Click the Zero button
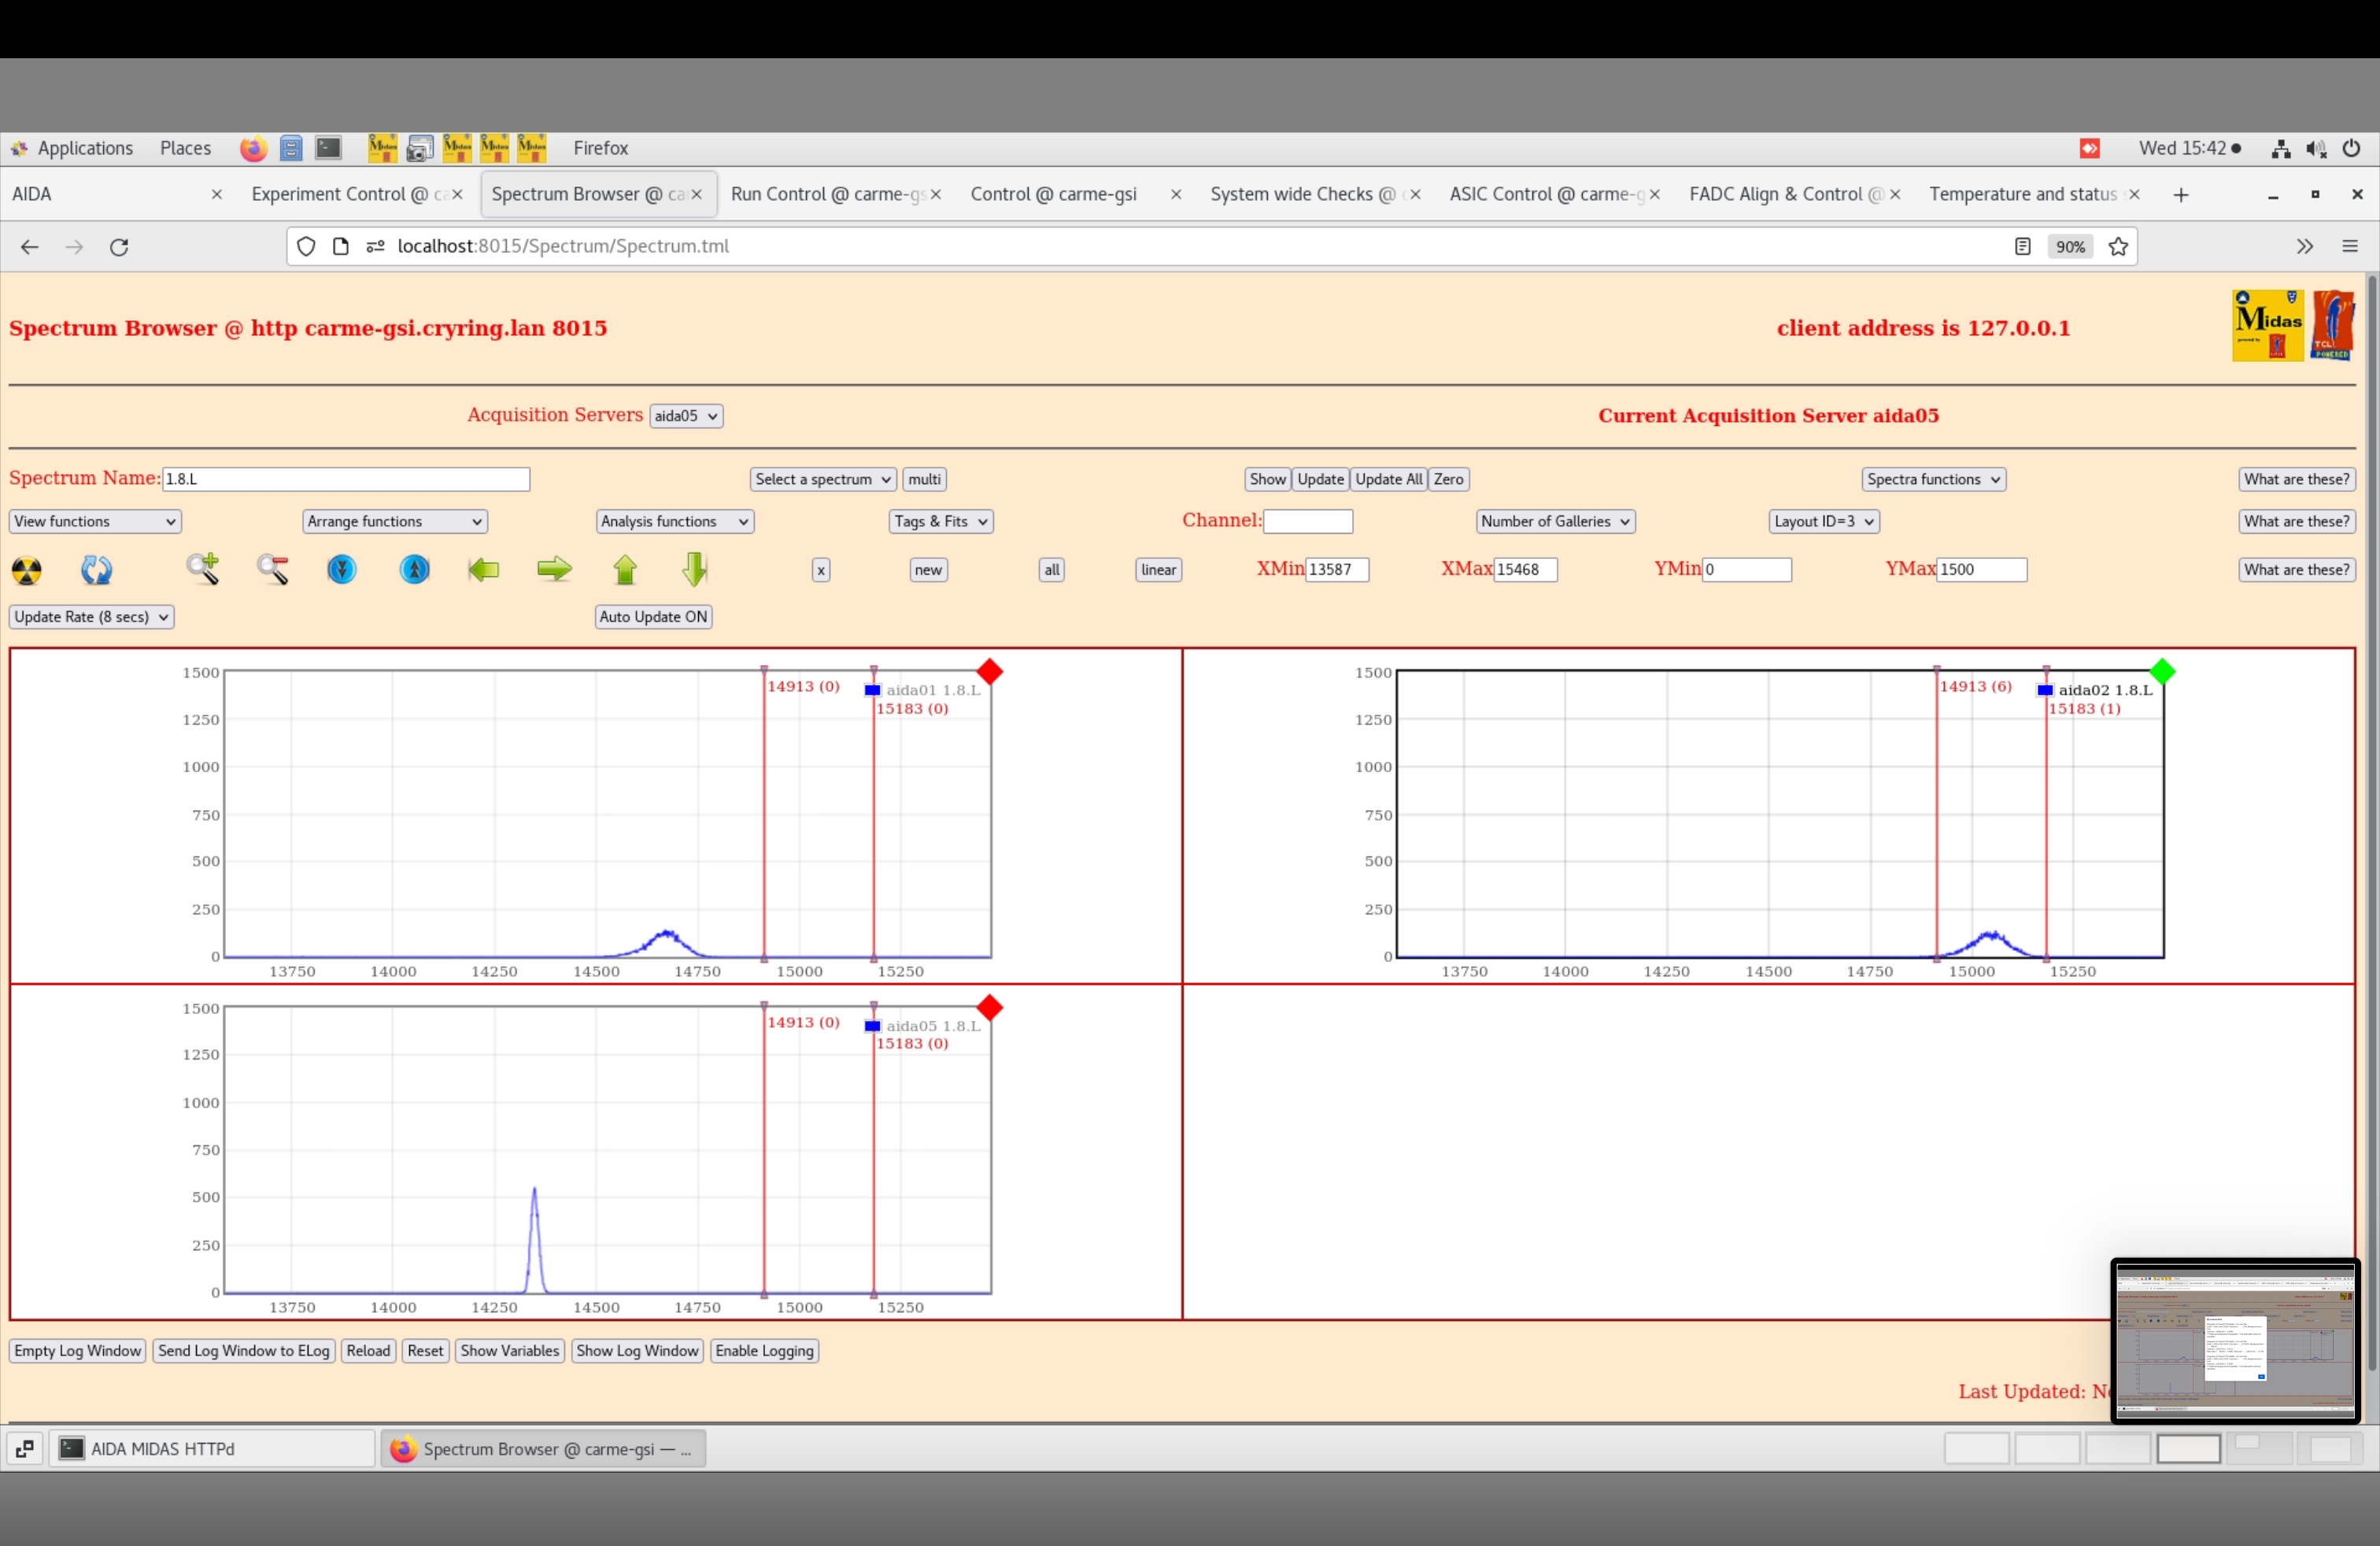The width and height of the screenshot is (2380, 1546). [1448, 479]
